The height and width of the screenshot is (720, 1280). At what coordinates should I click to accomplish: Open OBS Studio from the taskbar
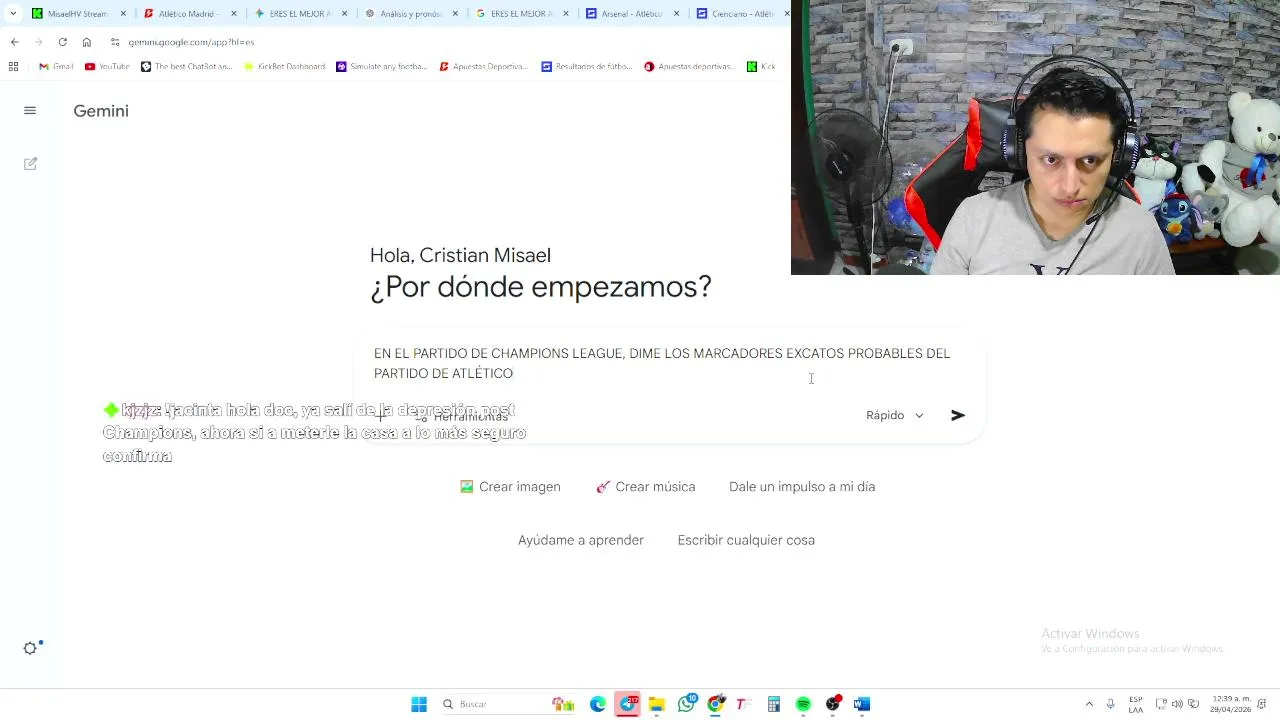[x=833, y=704]
